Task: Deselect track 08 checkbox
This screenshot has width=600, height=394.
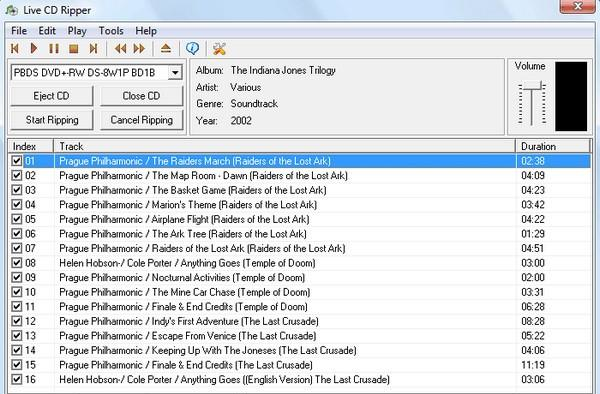Action: 16,263
